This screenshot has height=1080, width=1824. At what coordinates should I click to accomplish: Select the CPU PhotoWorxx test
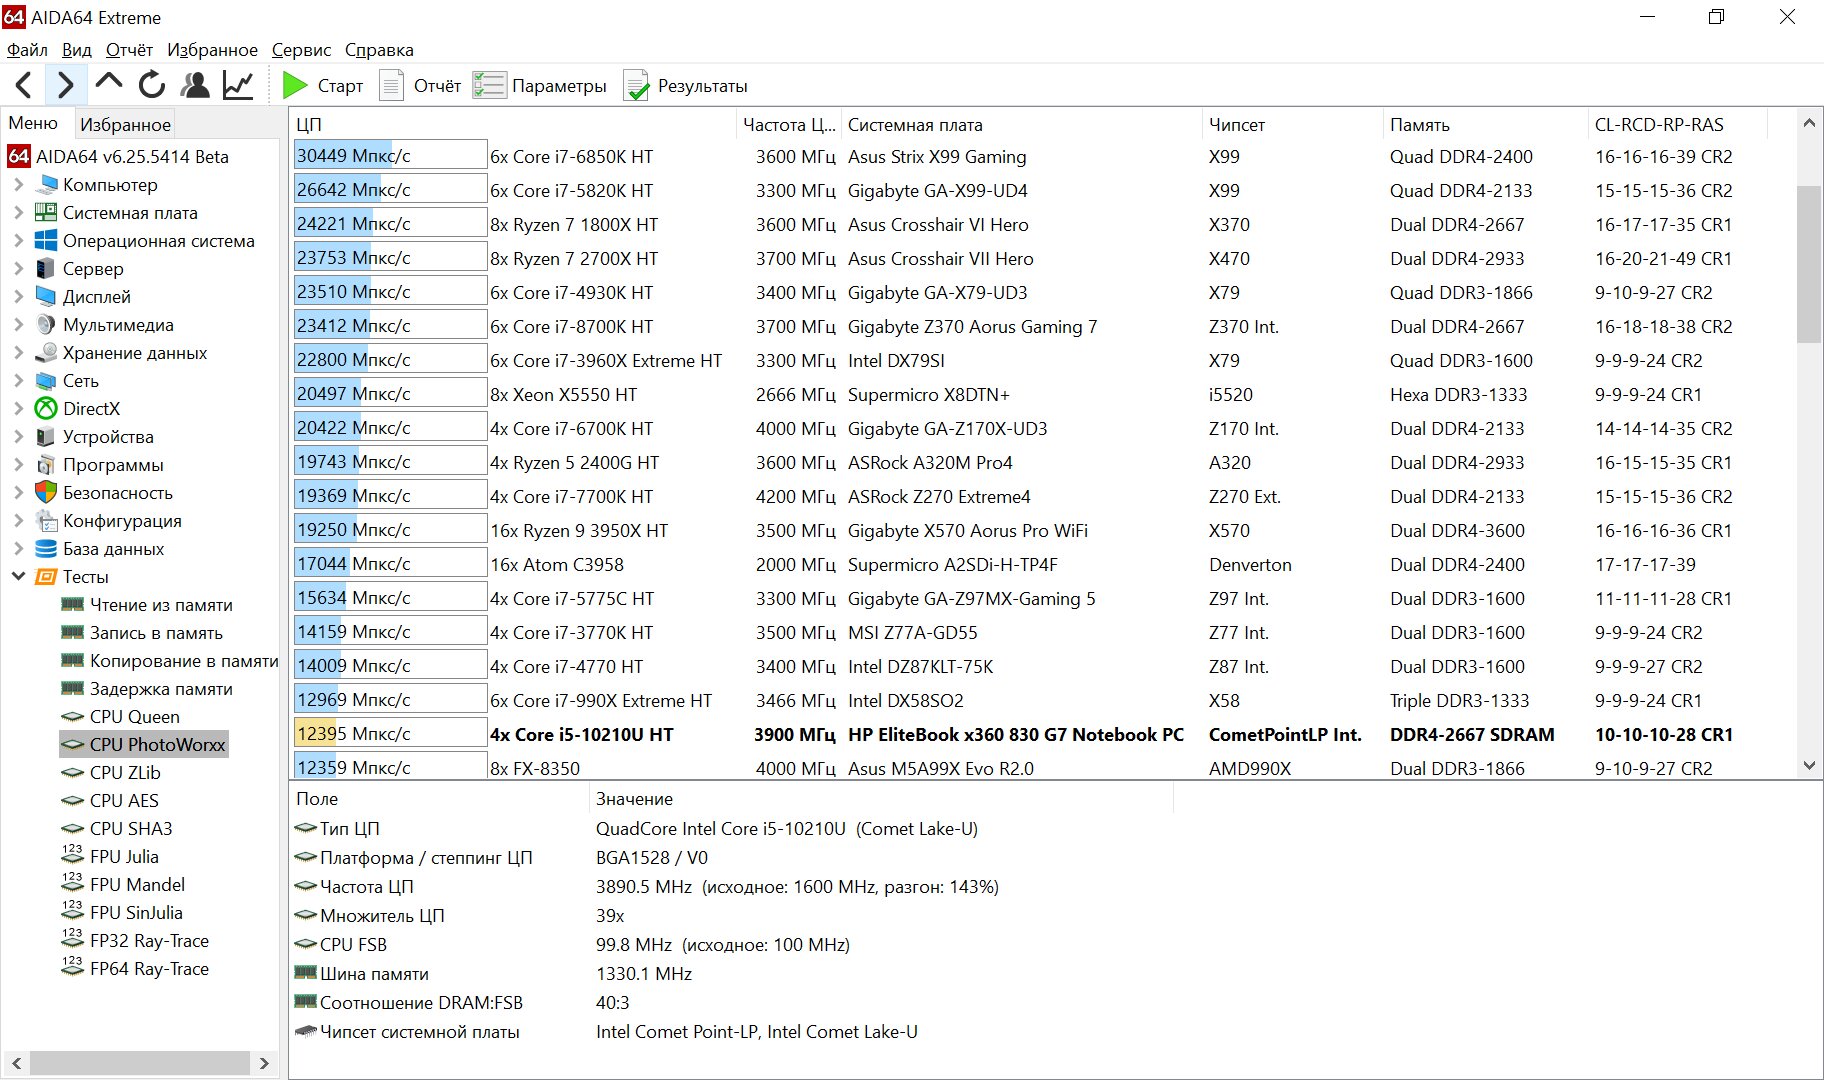[x=157, y=745]
